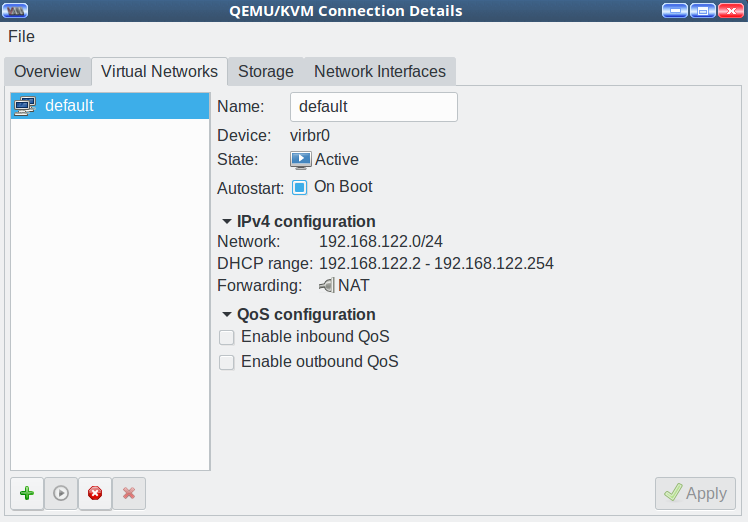Minimize the Connection Details window
Screen dimensions: 748x522
click(x=675, y=10)
